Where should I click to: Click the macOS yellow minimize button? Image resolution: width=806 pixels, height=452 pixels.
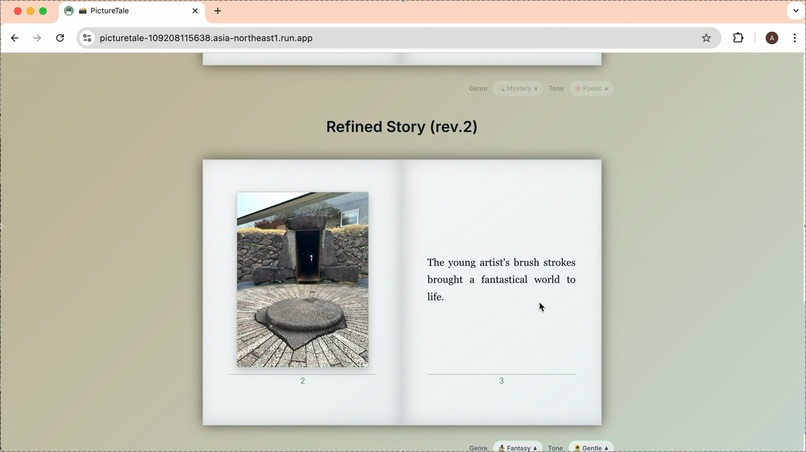pyautogui.click(x=30, y=11)
